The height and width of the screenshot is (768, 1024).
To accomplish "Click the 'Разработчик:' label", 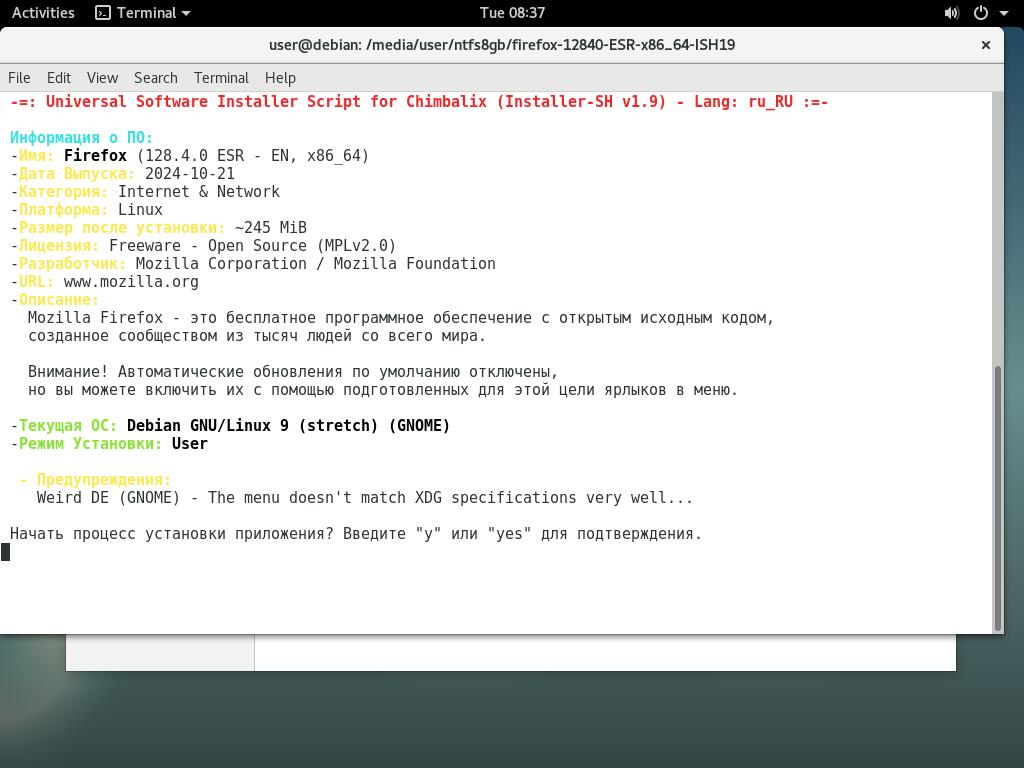I will pos(72,263).
